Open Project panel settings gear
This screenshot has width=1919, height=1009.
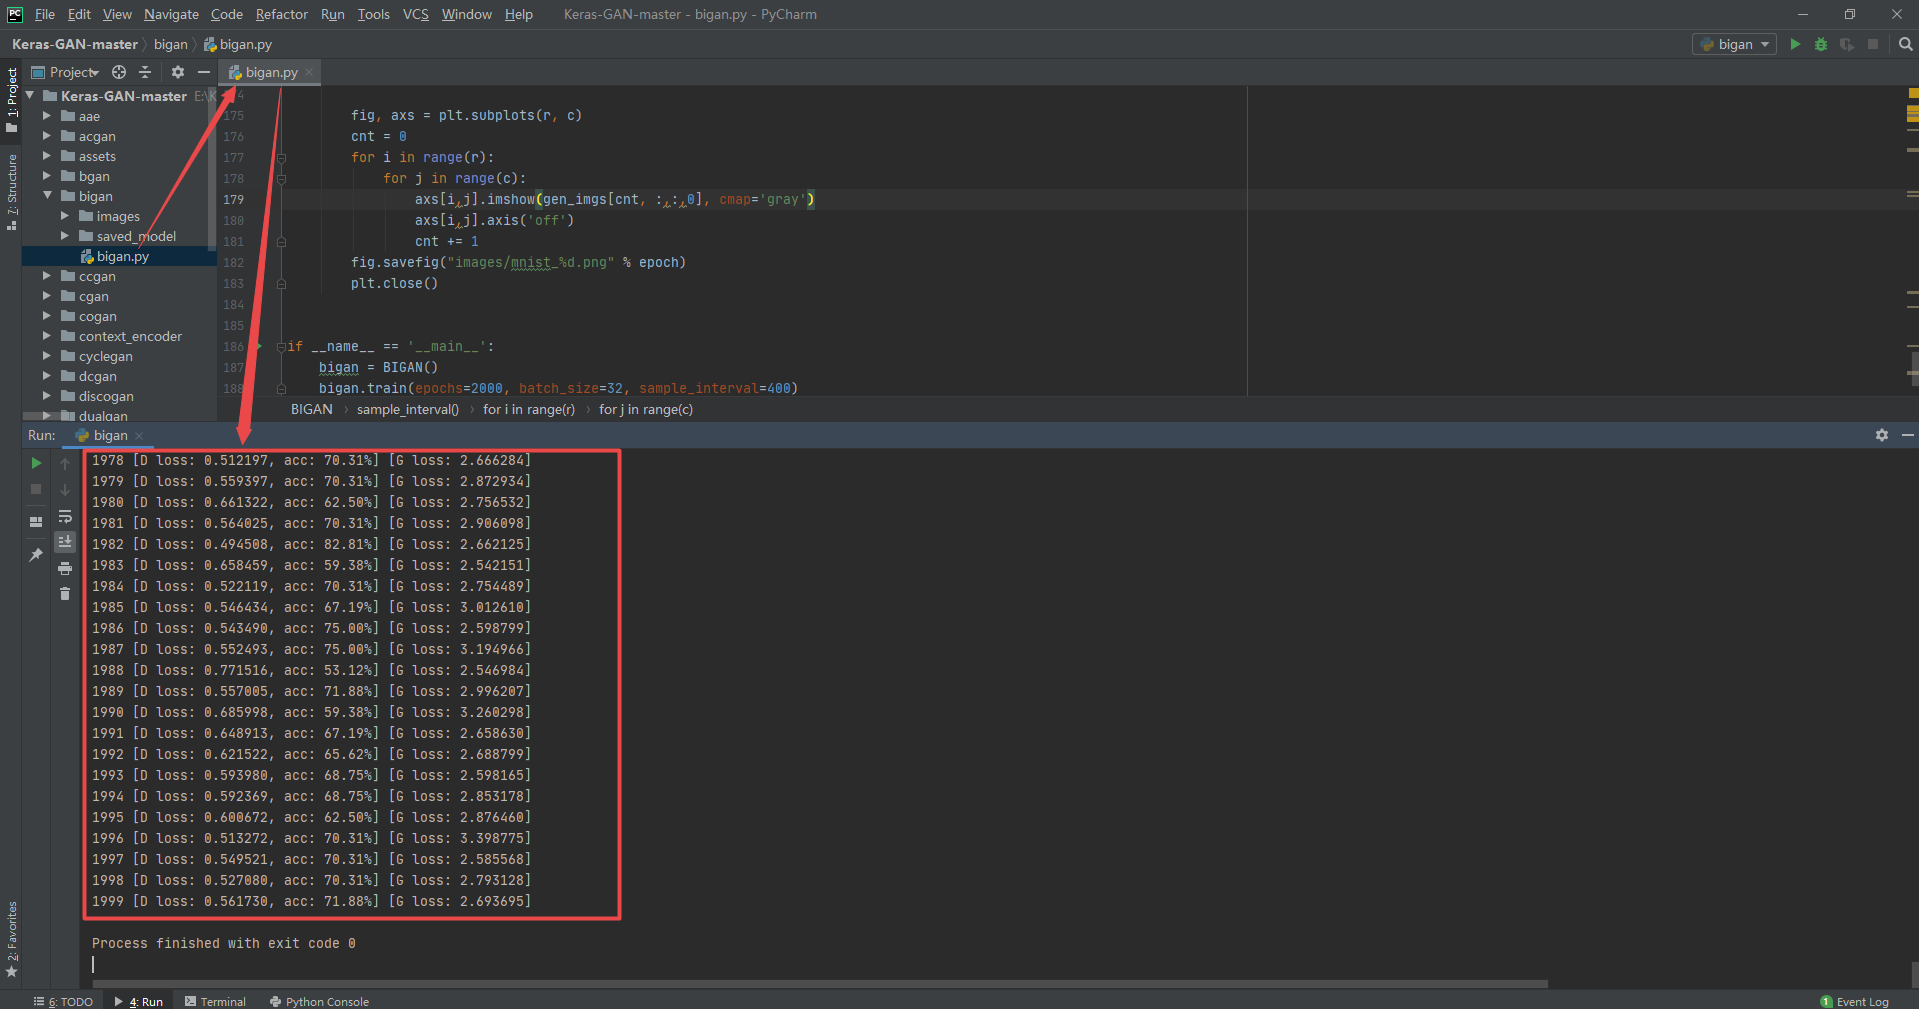(x=178, y=72)
